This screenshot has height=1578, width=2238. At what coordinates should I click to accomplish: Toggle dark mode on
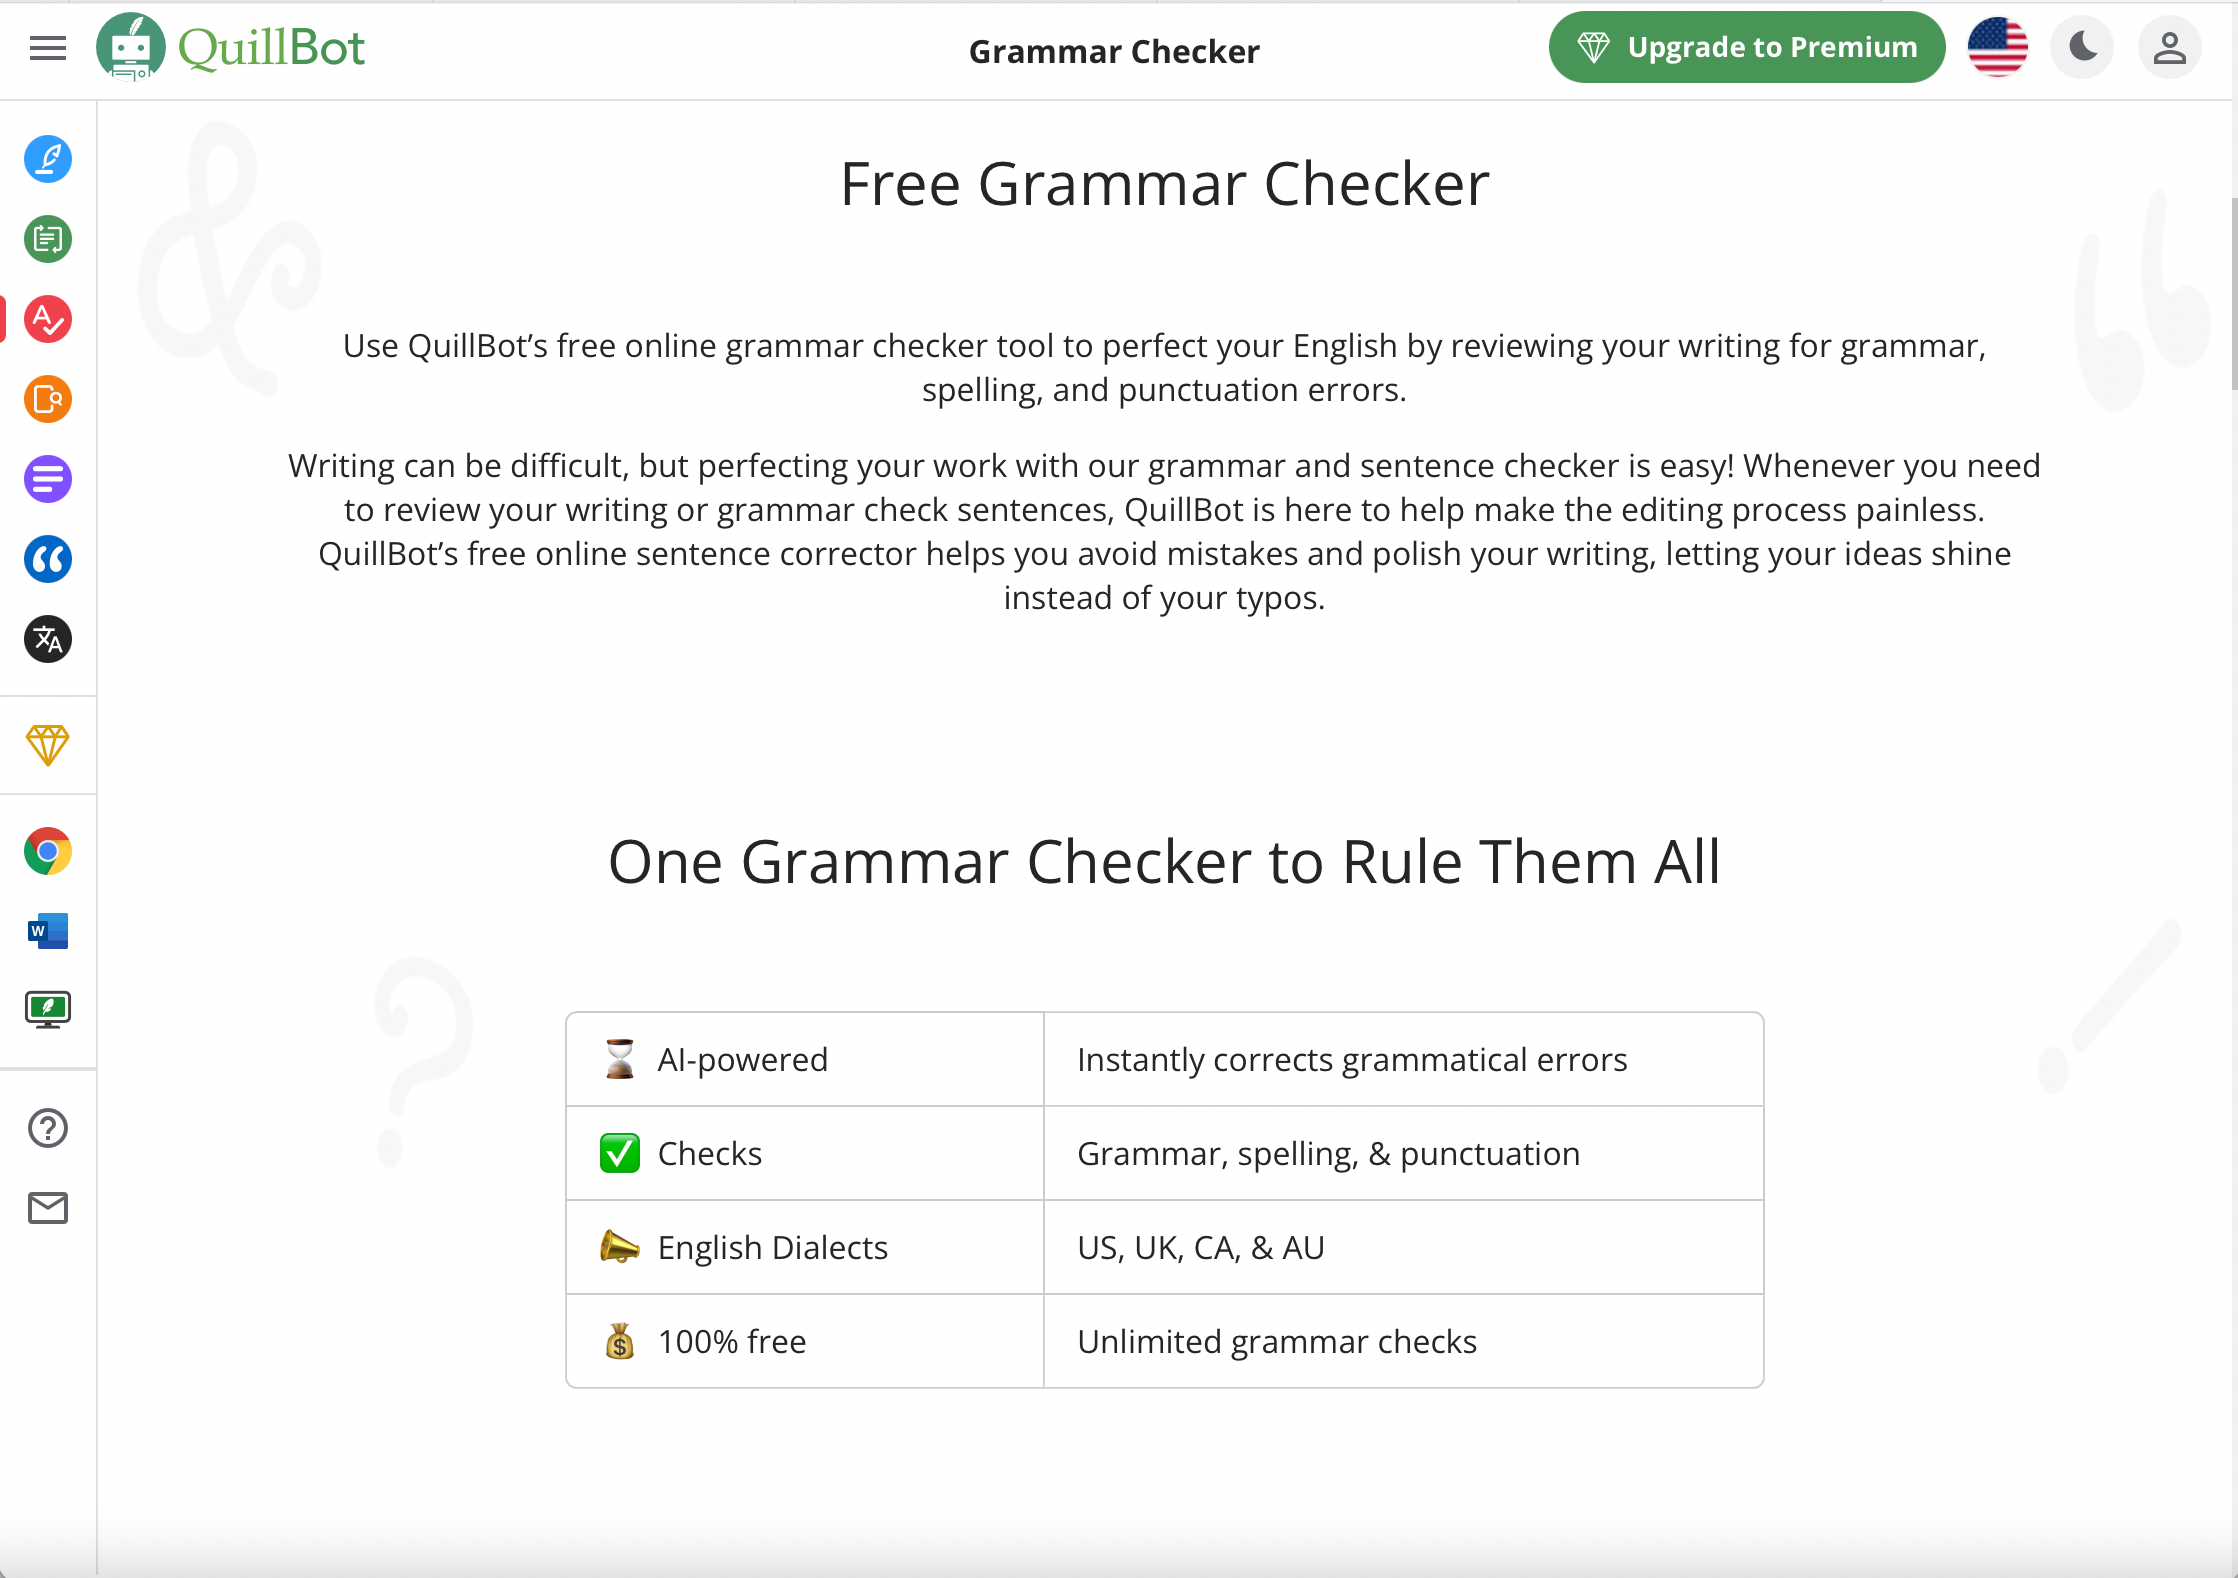[x=2083, y=48]
